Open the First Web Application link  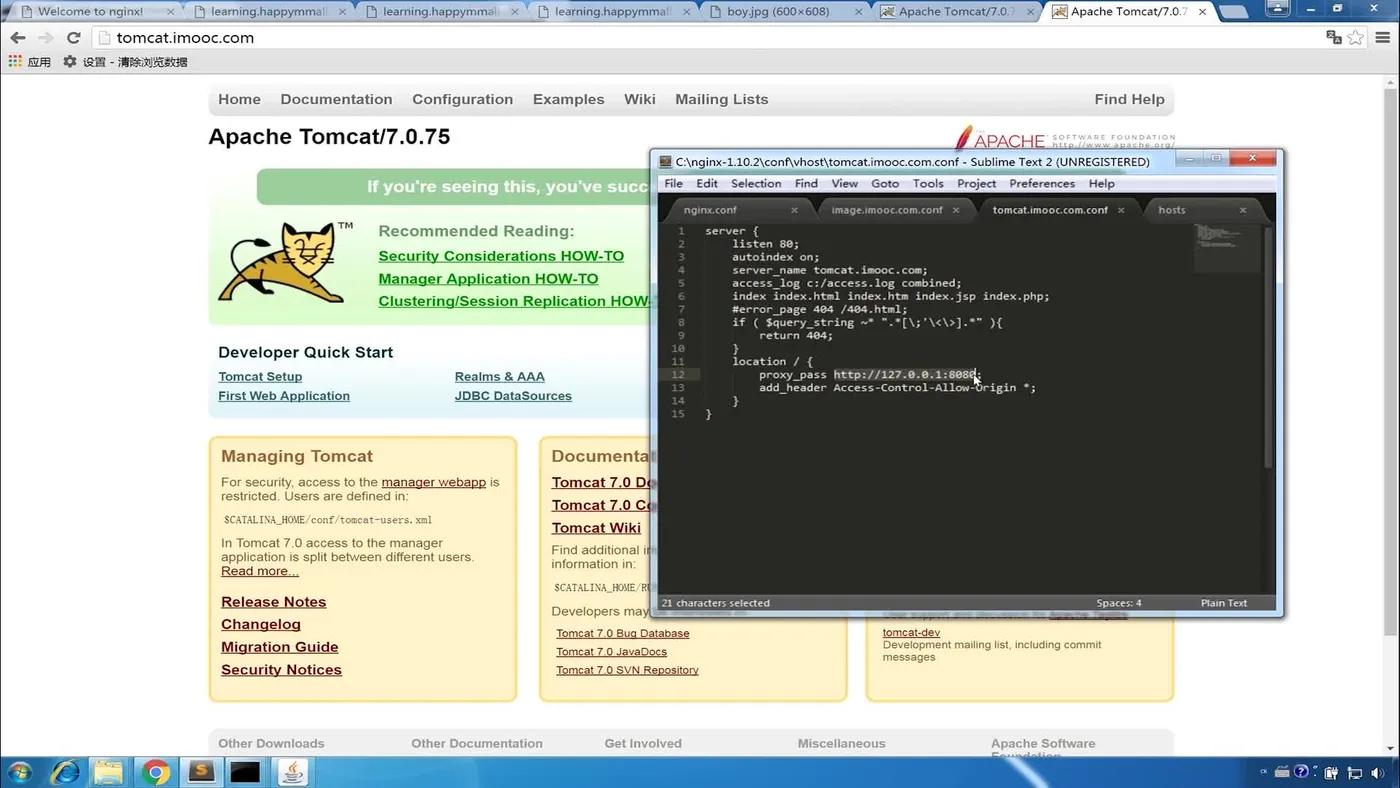coord(284,396)
